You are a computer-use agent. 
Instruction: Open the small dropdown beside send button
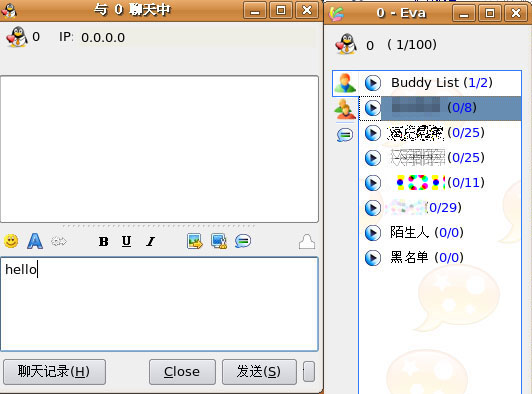(x=309, y=372)
